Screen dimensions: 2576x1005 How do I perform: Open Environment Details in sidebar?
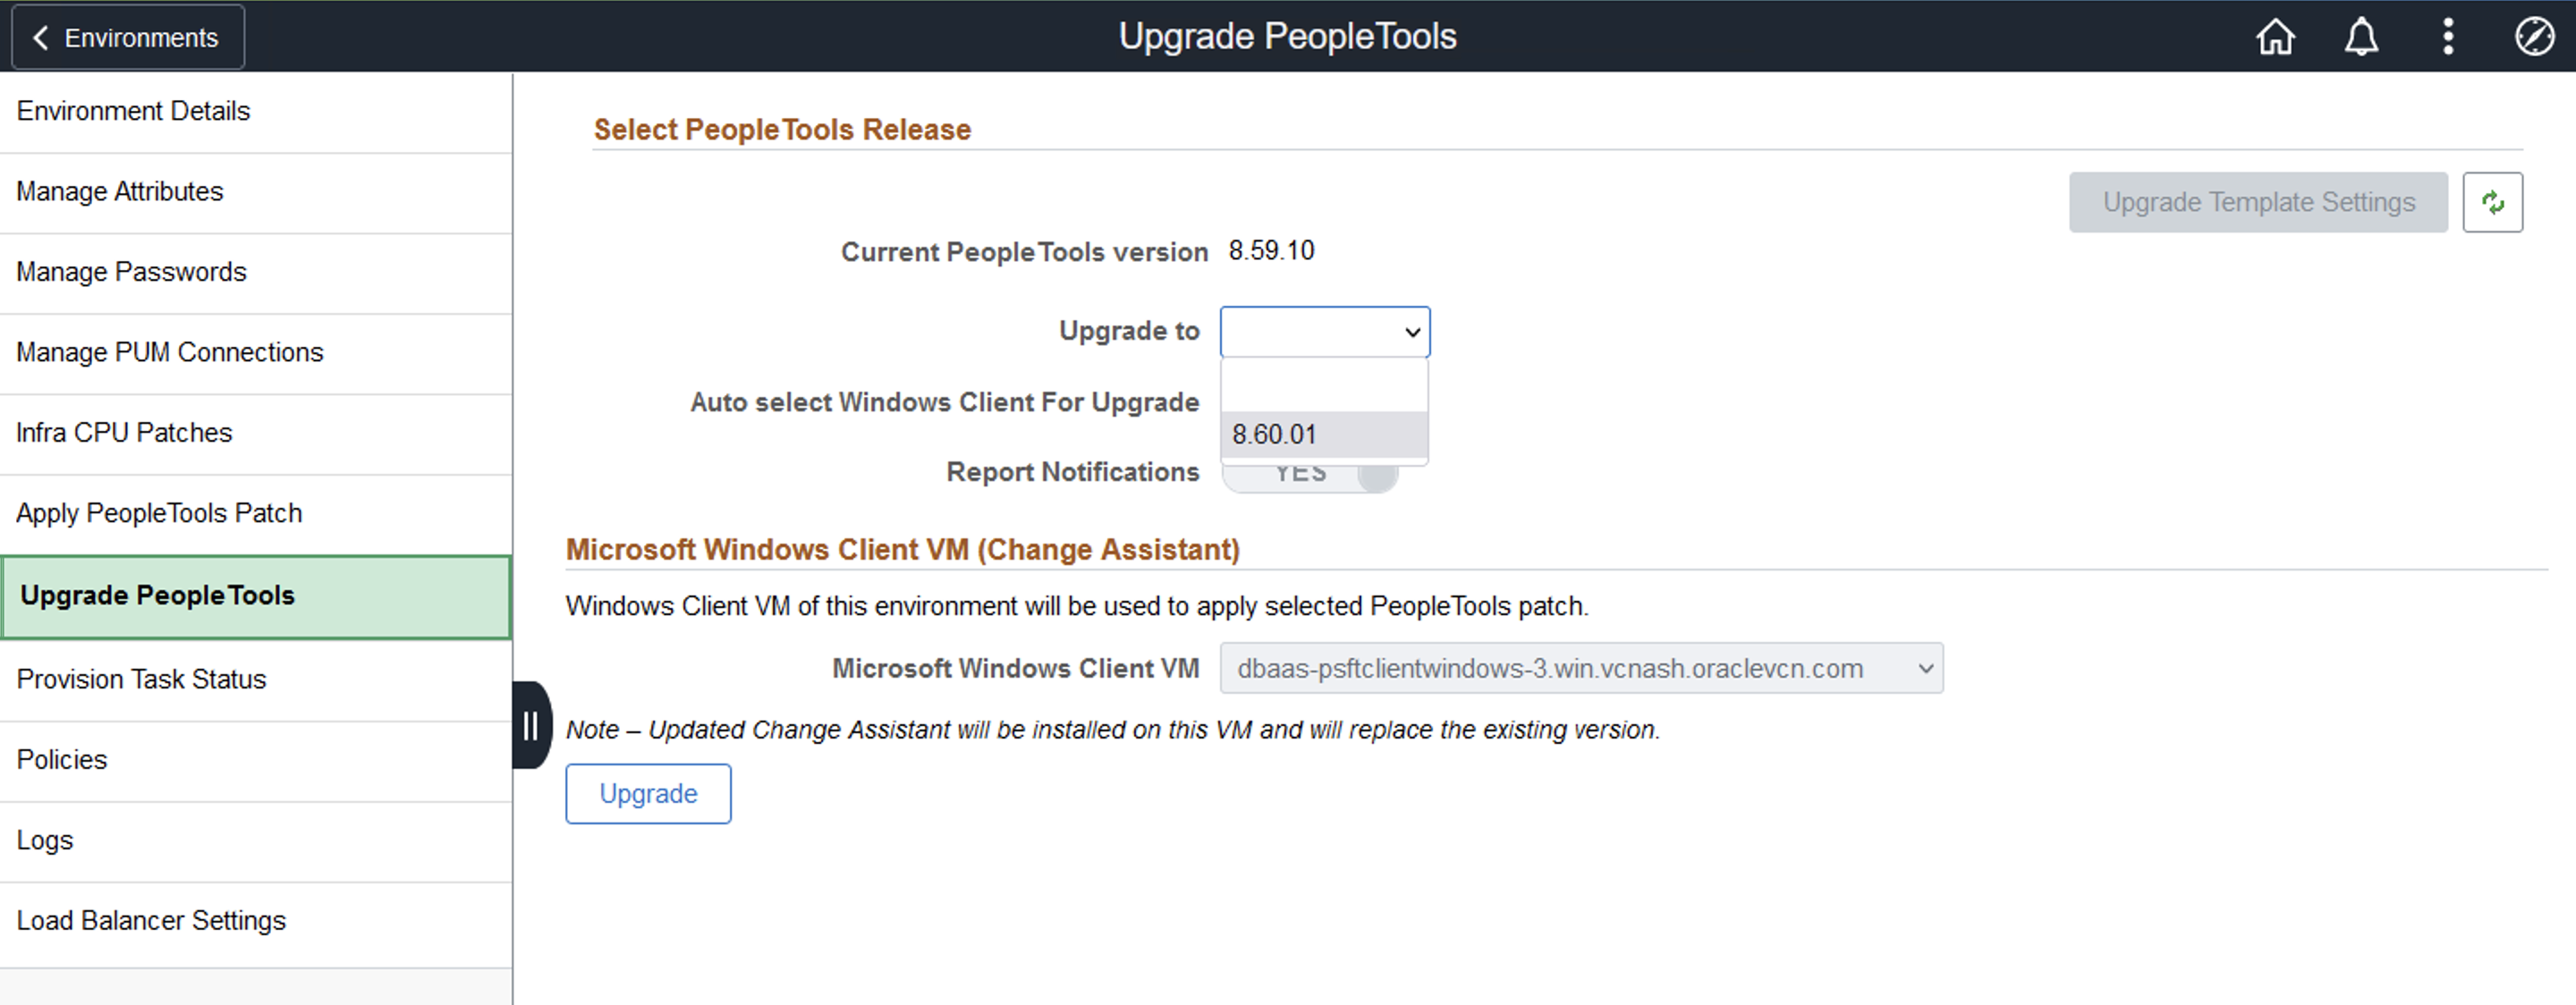(x=133, y=111)
